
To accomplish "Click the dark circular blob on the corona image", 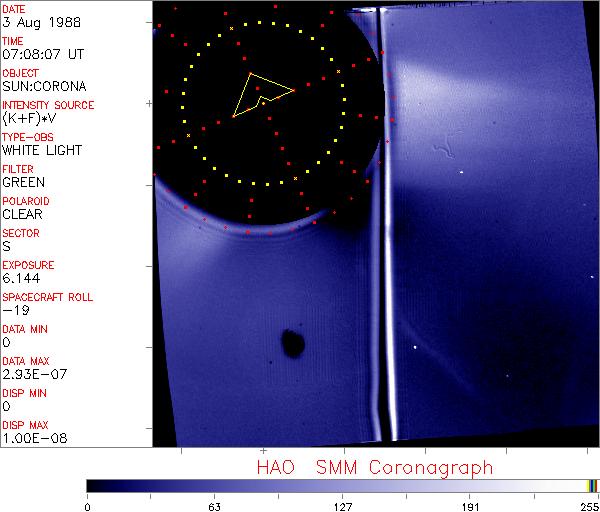I will click(x=293, y=344).
